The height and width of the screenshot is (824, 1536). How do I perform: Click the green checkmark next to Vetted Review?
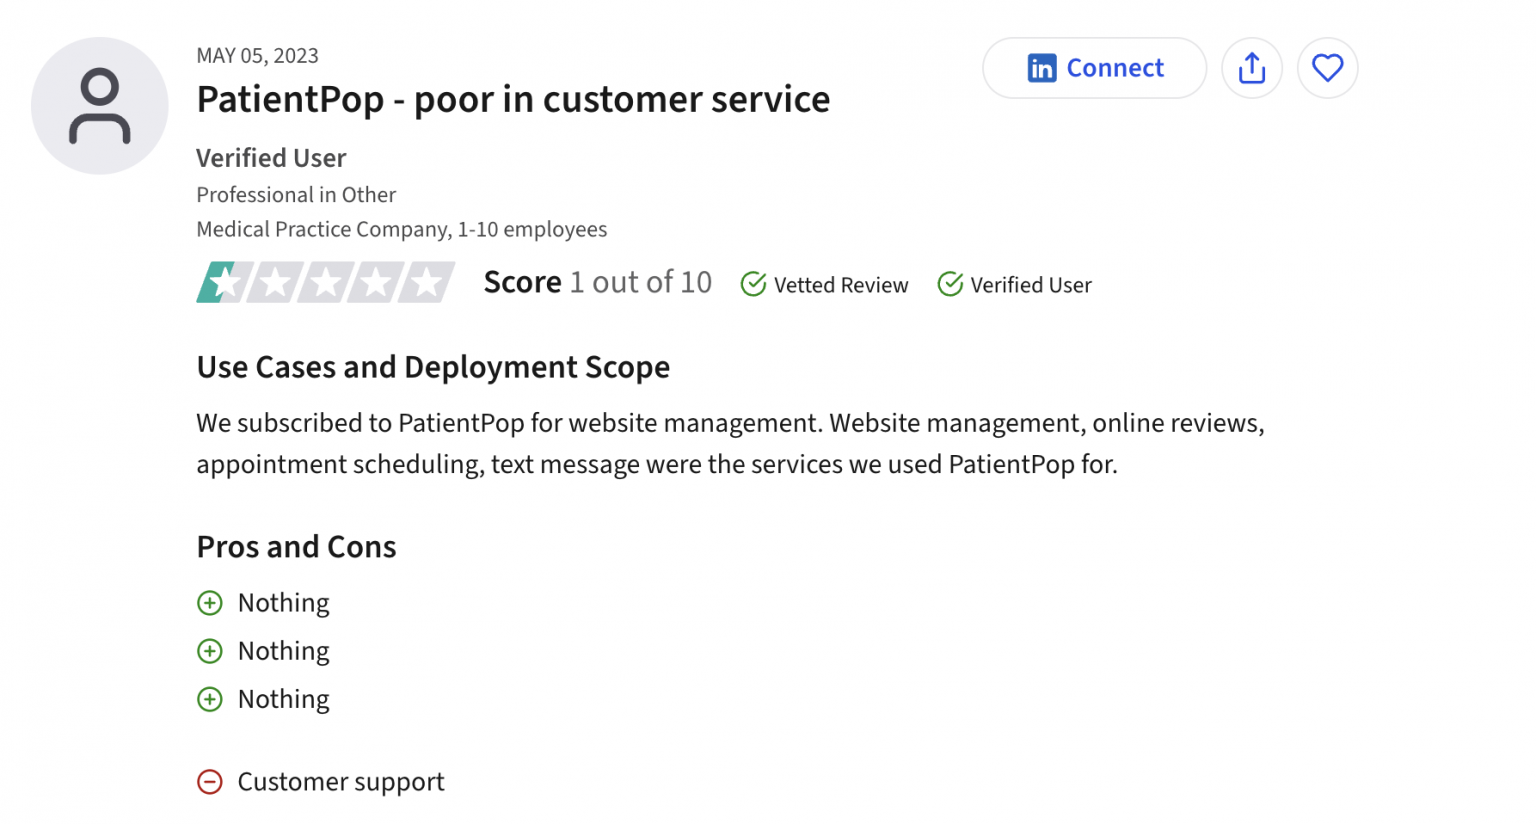(752, 284)
